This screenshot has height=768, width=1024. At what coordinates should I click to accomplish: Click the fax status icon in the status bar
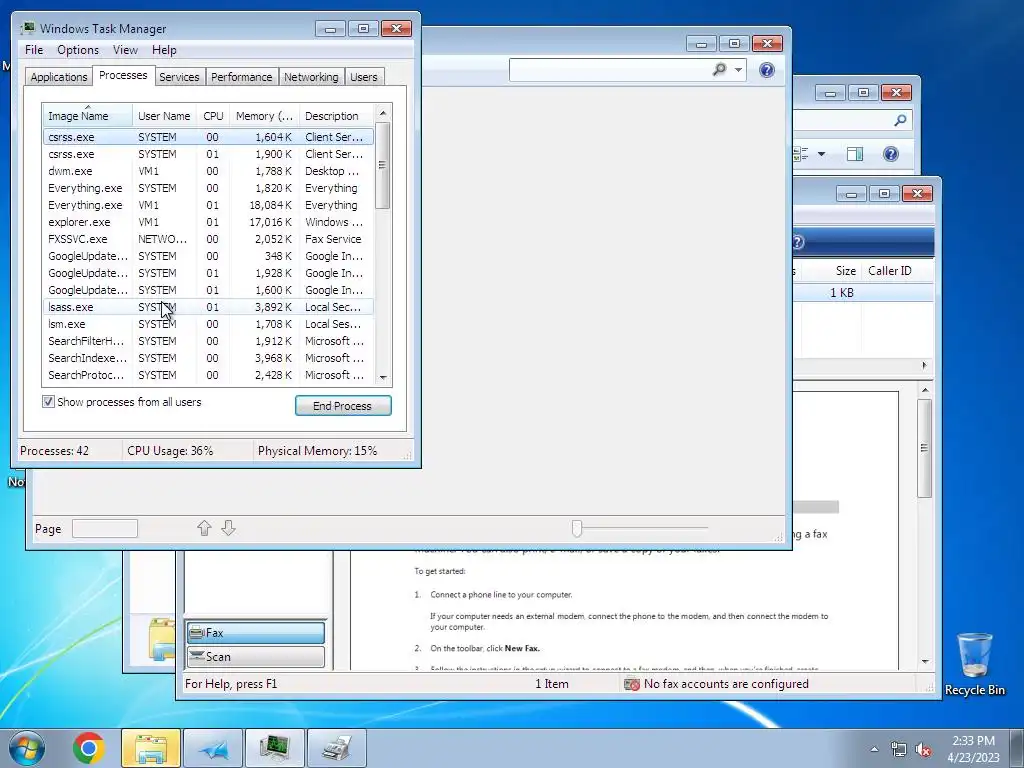[632, 684]
